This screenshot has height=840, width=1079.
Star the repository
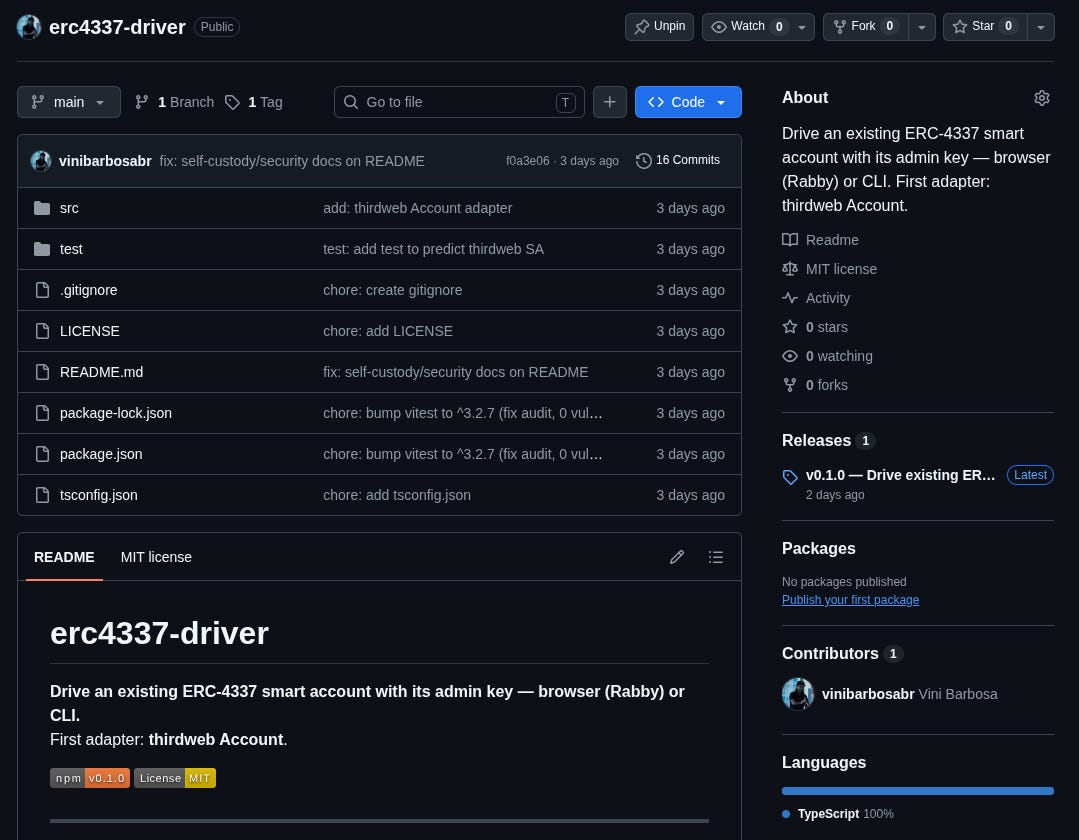[985, 27]
